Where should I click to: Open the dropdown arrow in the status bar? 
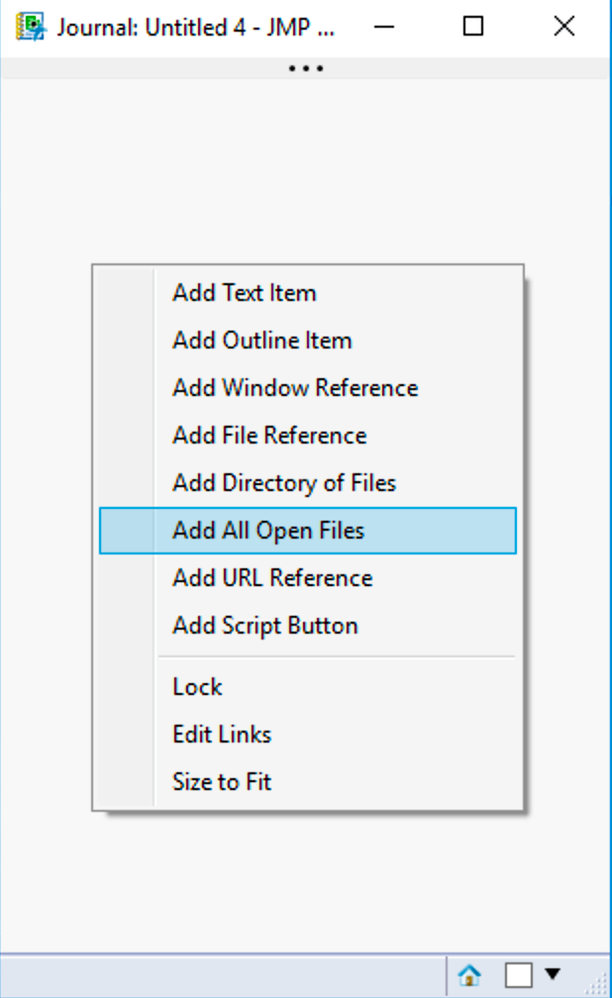[553, 973]
